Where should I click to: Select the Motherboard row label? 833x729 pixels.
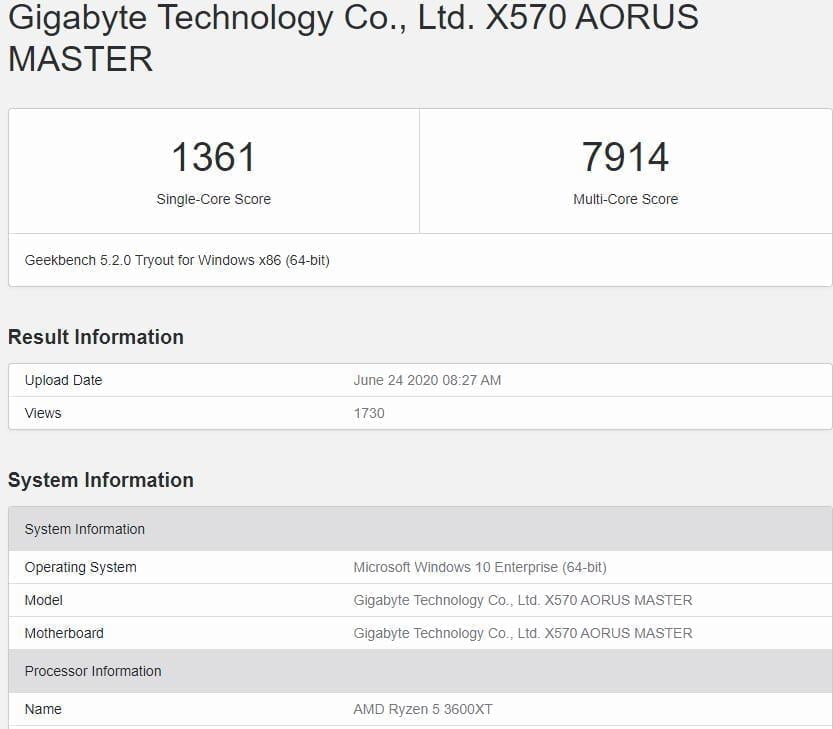(64, 633)
